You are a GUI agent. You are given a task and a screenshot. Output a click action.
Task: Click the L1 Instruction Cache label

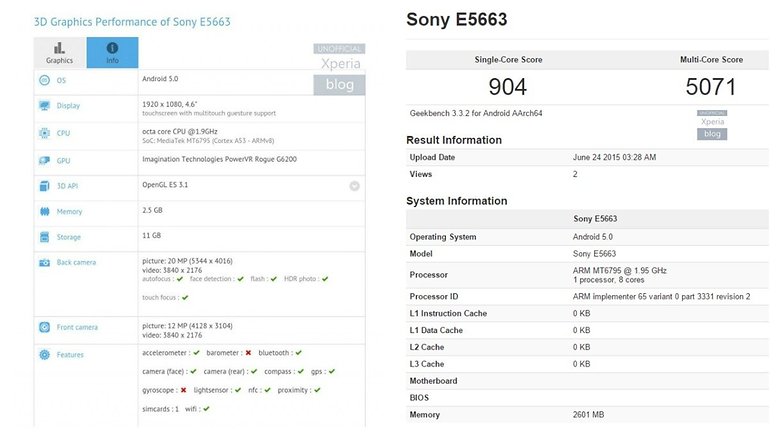click(x=448, y=313)
